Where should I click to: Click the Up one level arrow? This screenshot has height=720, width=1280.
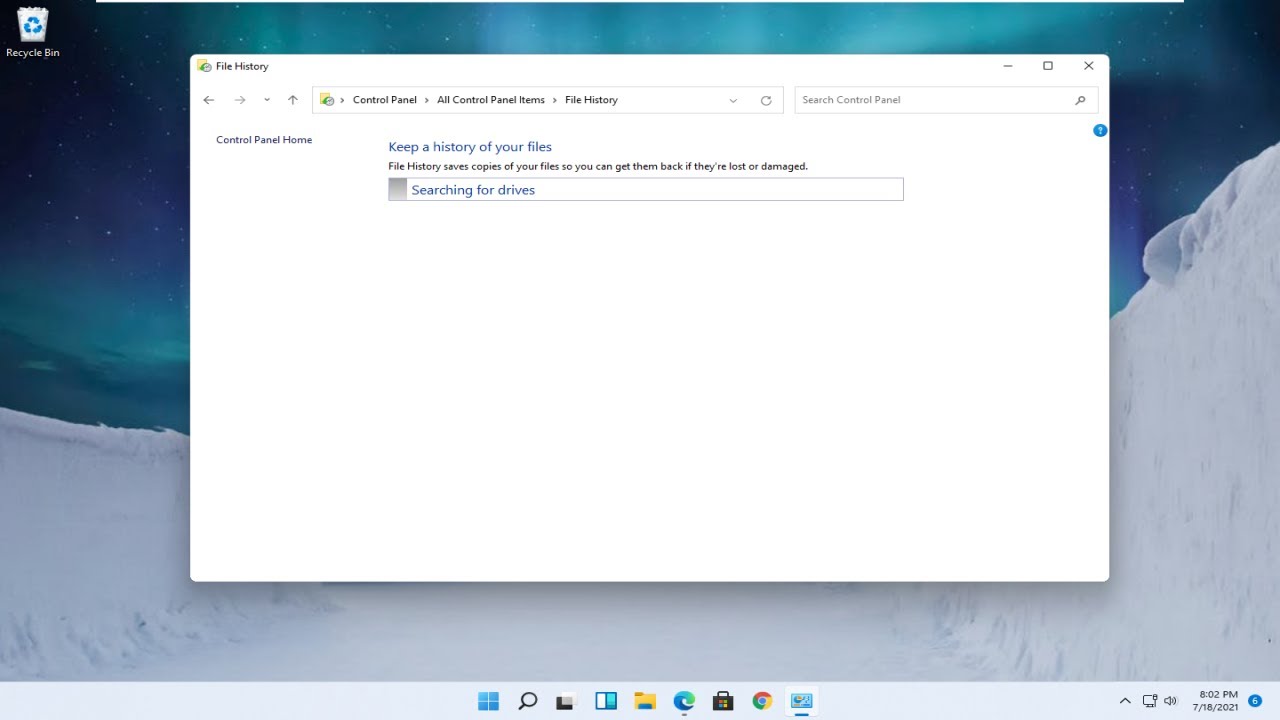click(x=293, y=100)
